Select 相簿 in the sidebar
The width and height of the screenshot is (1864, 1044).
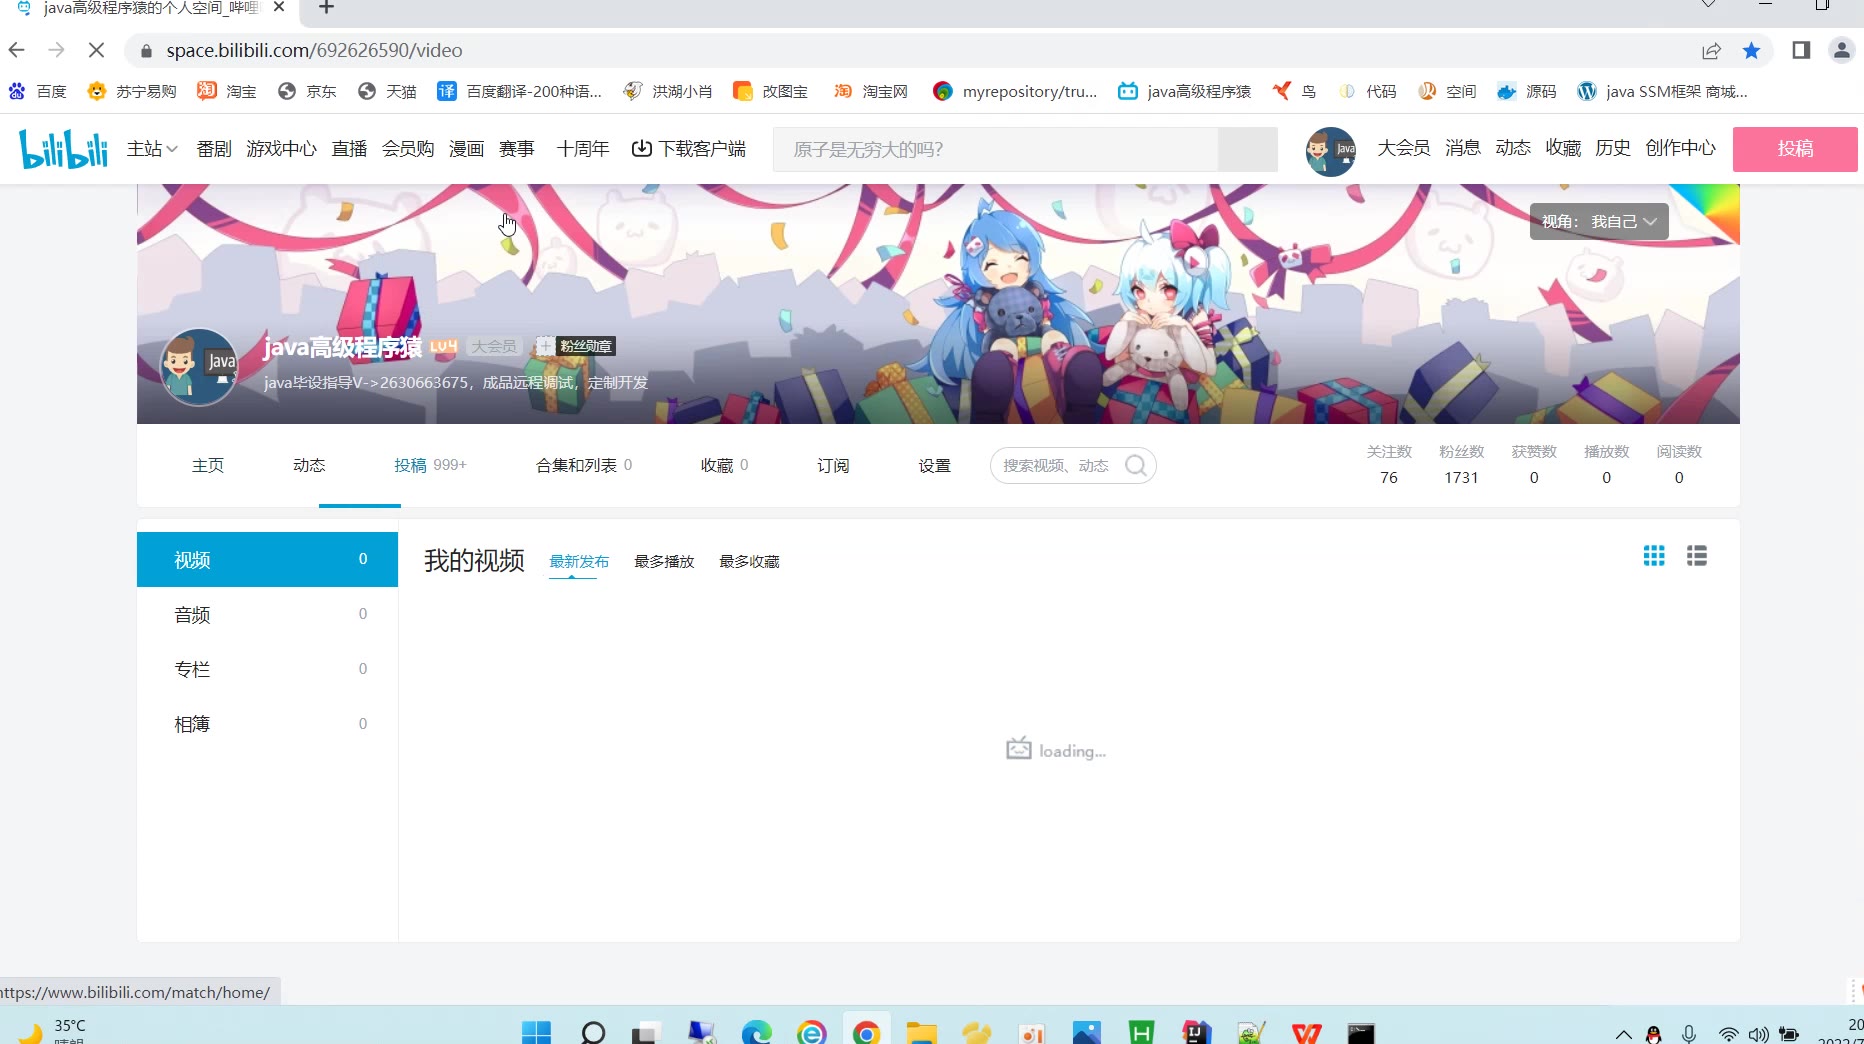click(267, 724)
